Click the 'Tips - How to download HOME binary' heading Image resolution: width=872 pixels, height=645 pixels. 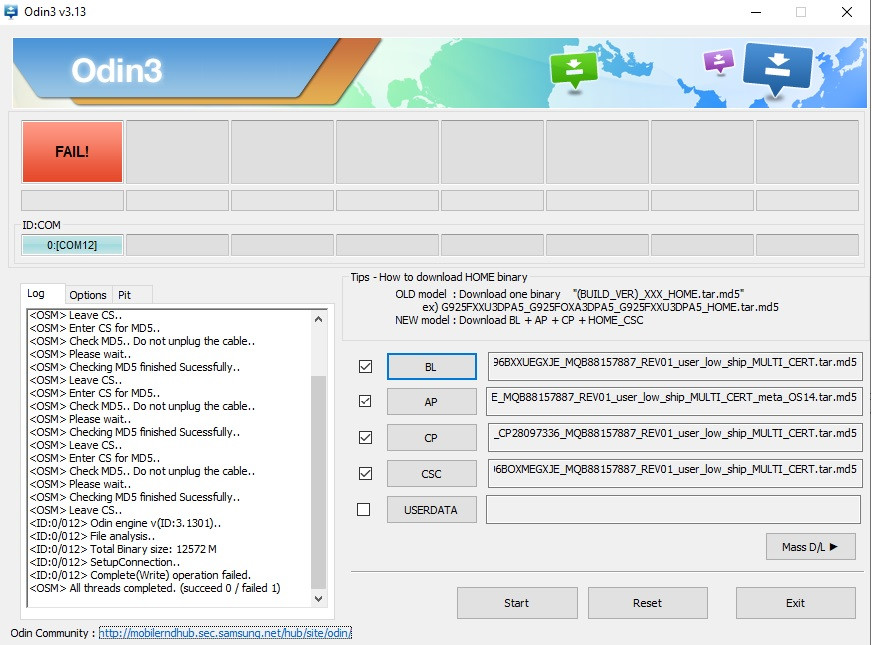pos(439,277)
